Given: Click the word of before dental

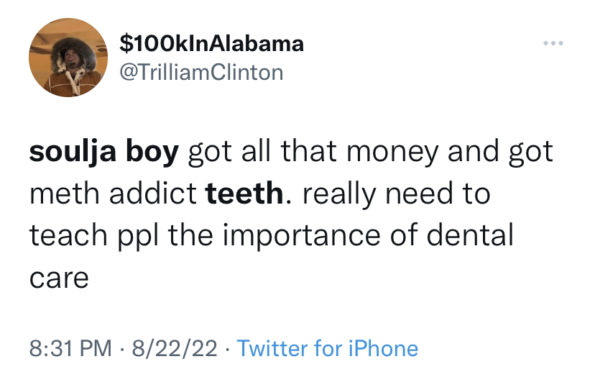Looking at the screenshot, I should point(403,234).
